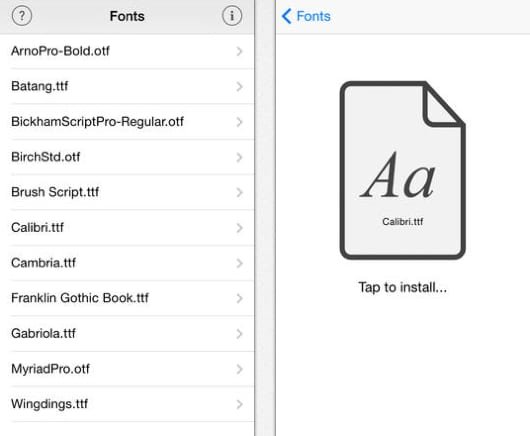
Task: Open MyriadPro.otf chevron arrow
Action: [x=239, y=369]
